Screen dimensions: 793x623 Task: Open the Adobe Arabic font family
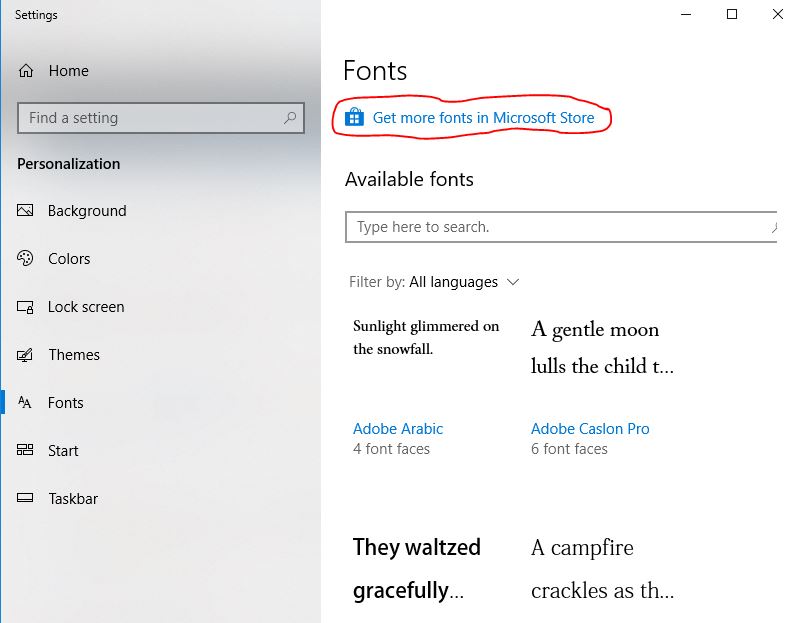click(398, 428)
